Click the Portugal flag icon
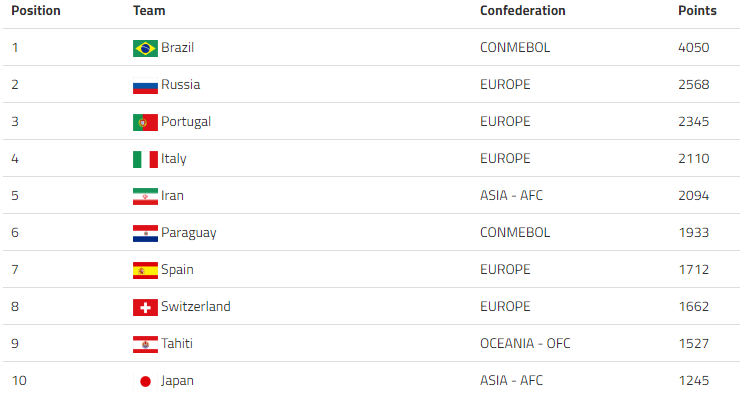Screen dimensions: 740x397 point(145,122)
